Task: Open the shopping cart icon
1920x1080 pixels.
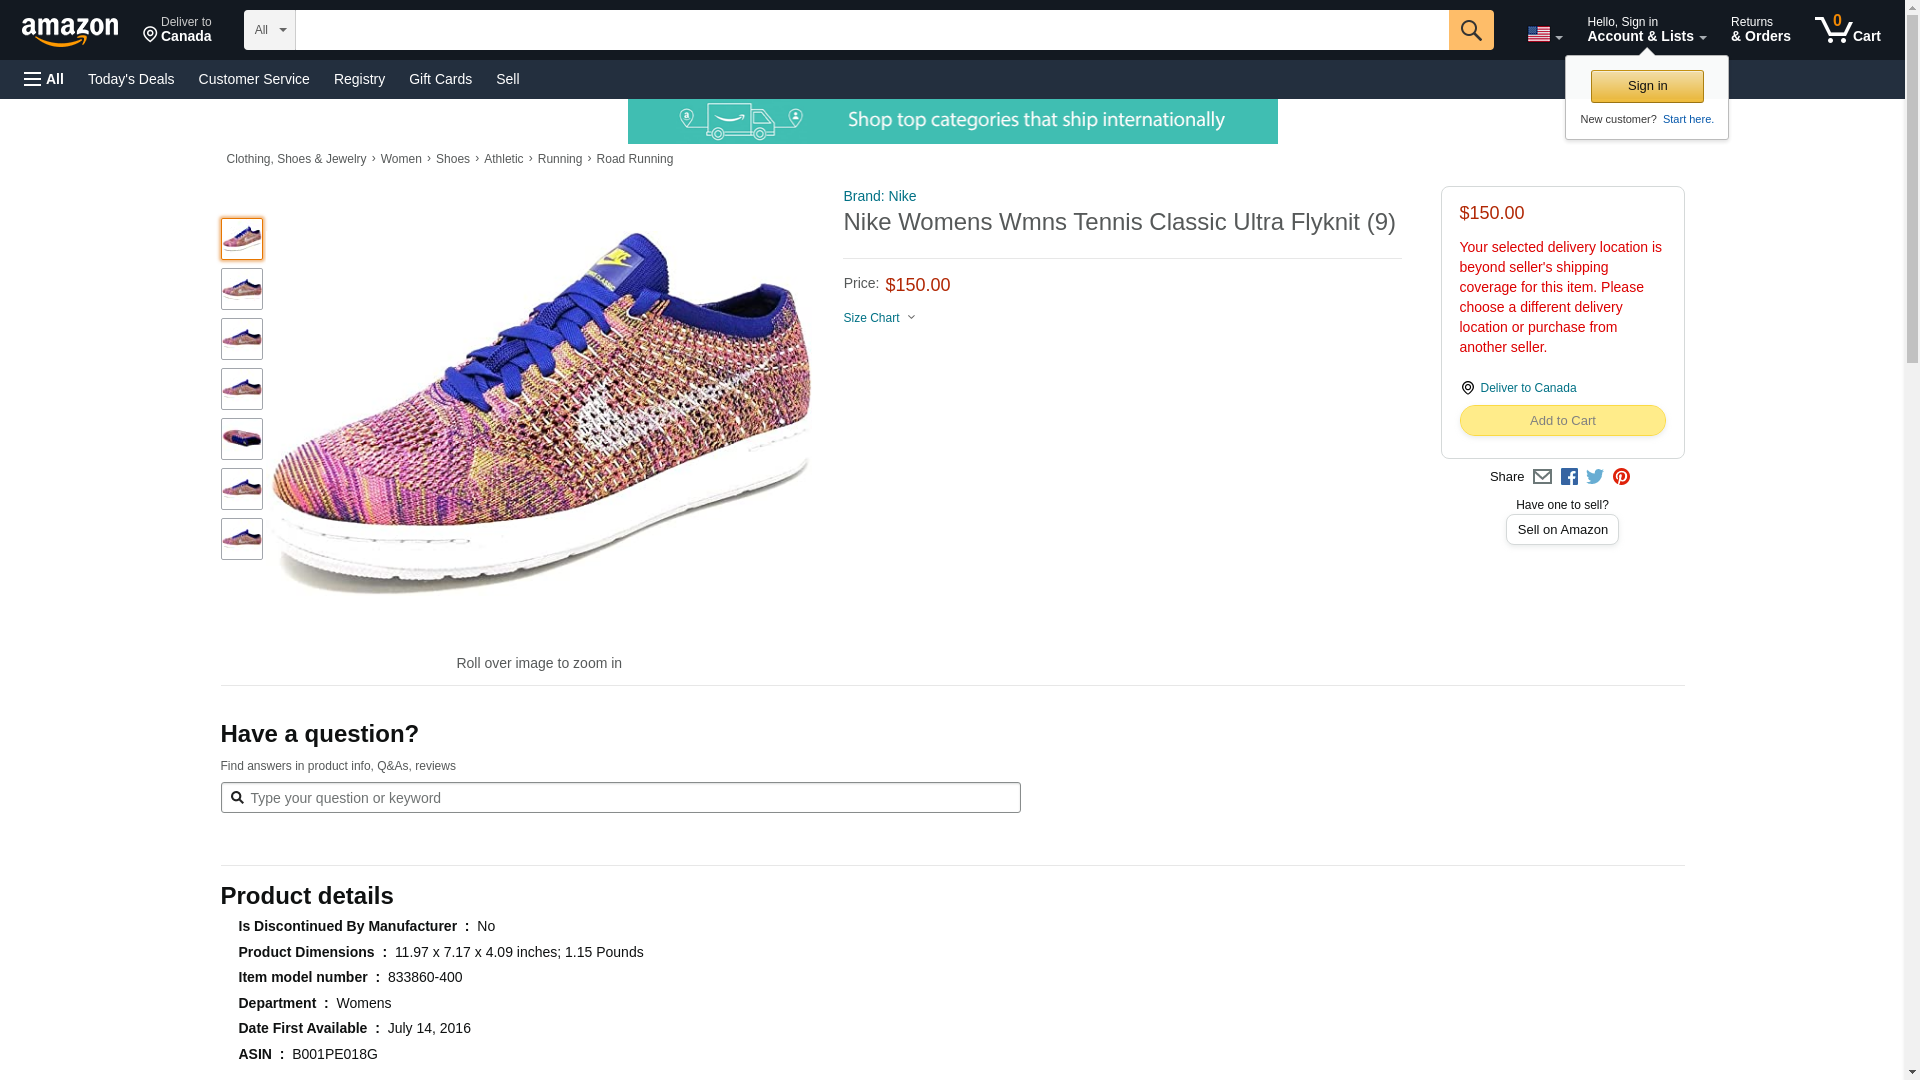Action: click(x=1846, y=30)
